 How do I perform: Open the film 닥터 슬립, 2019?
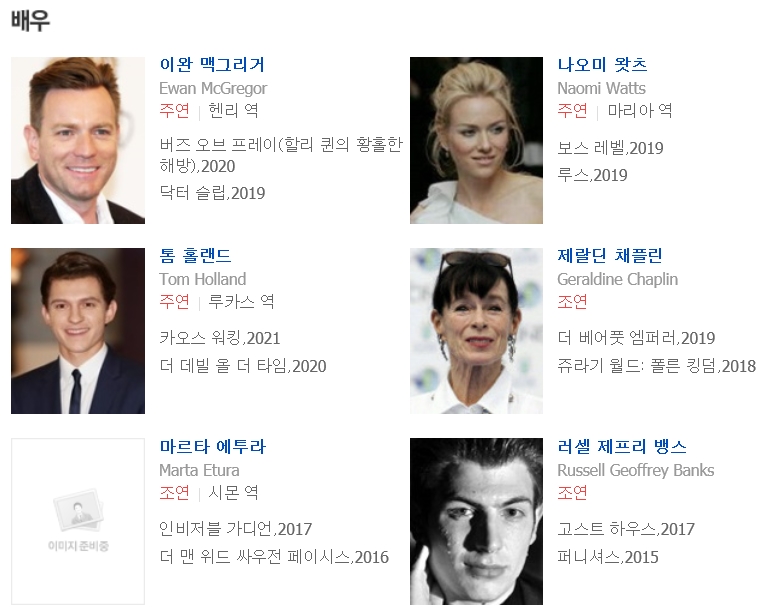(x=212, y=193)
